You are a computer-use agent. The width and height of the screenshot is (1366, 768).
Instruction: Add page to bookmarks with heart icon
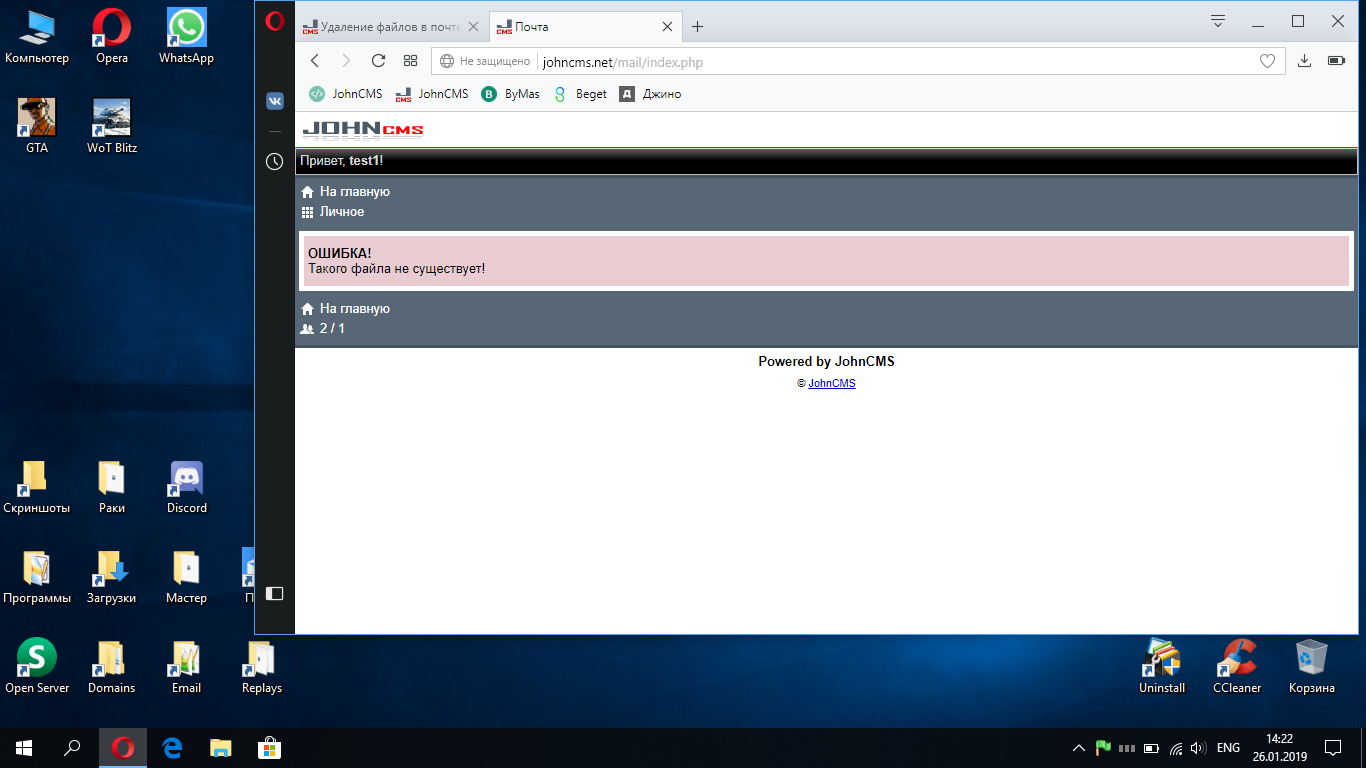coord(1267,62)
